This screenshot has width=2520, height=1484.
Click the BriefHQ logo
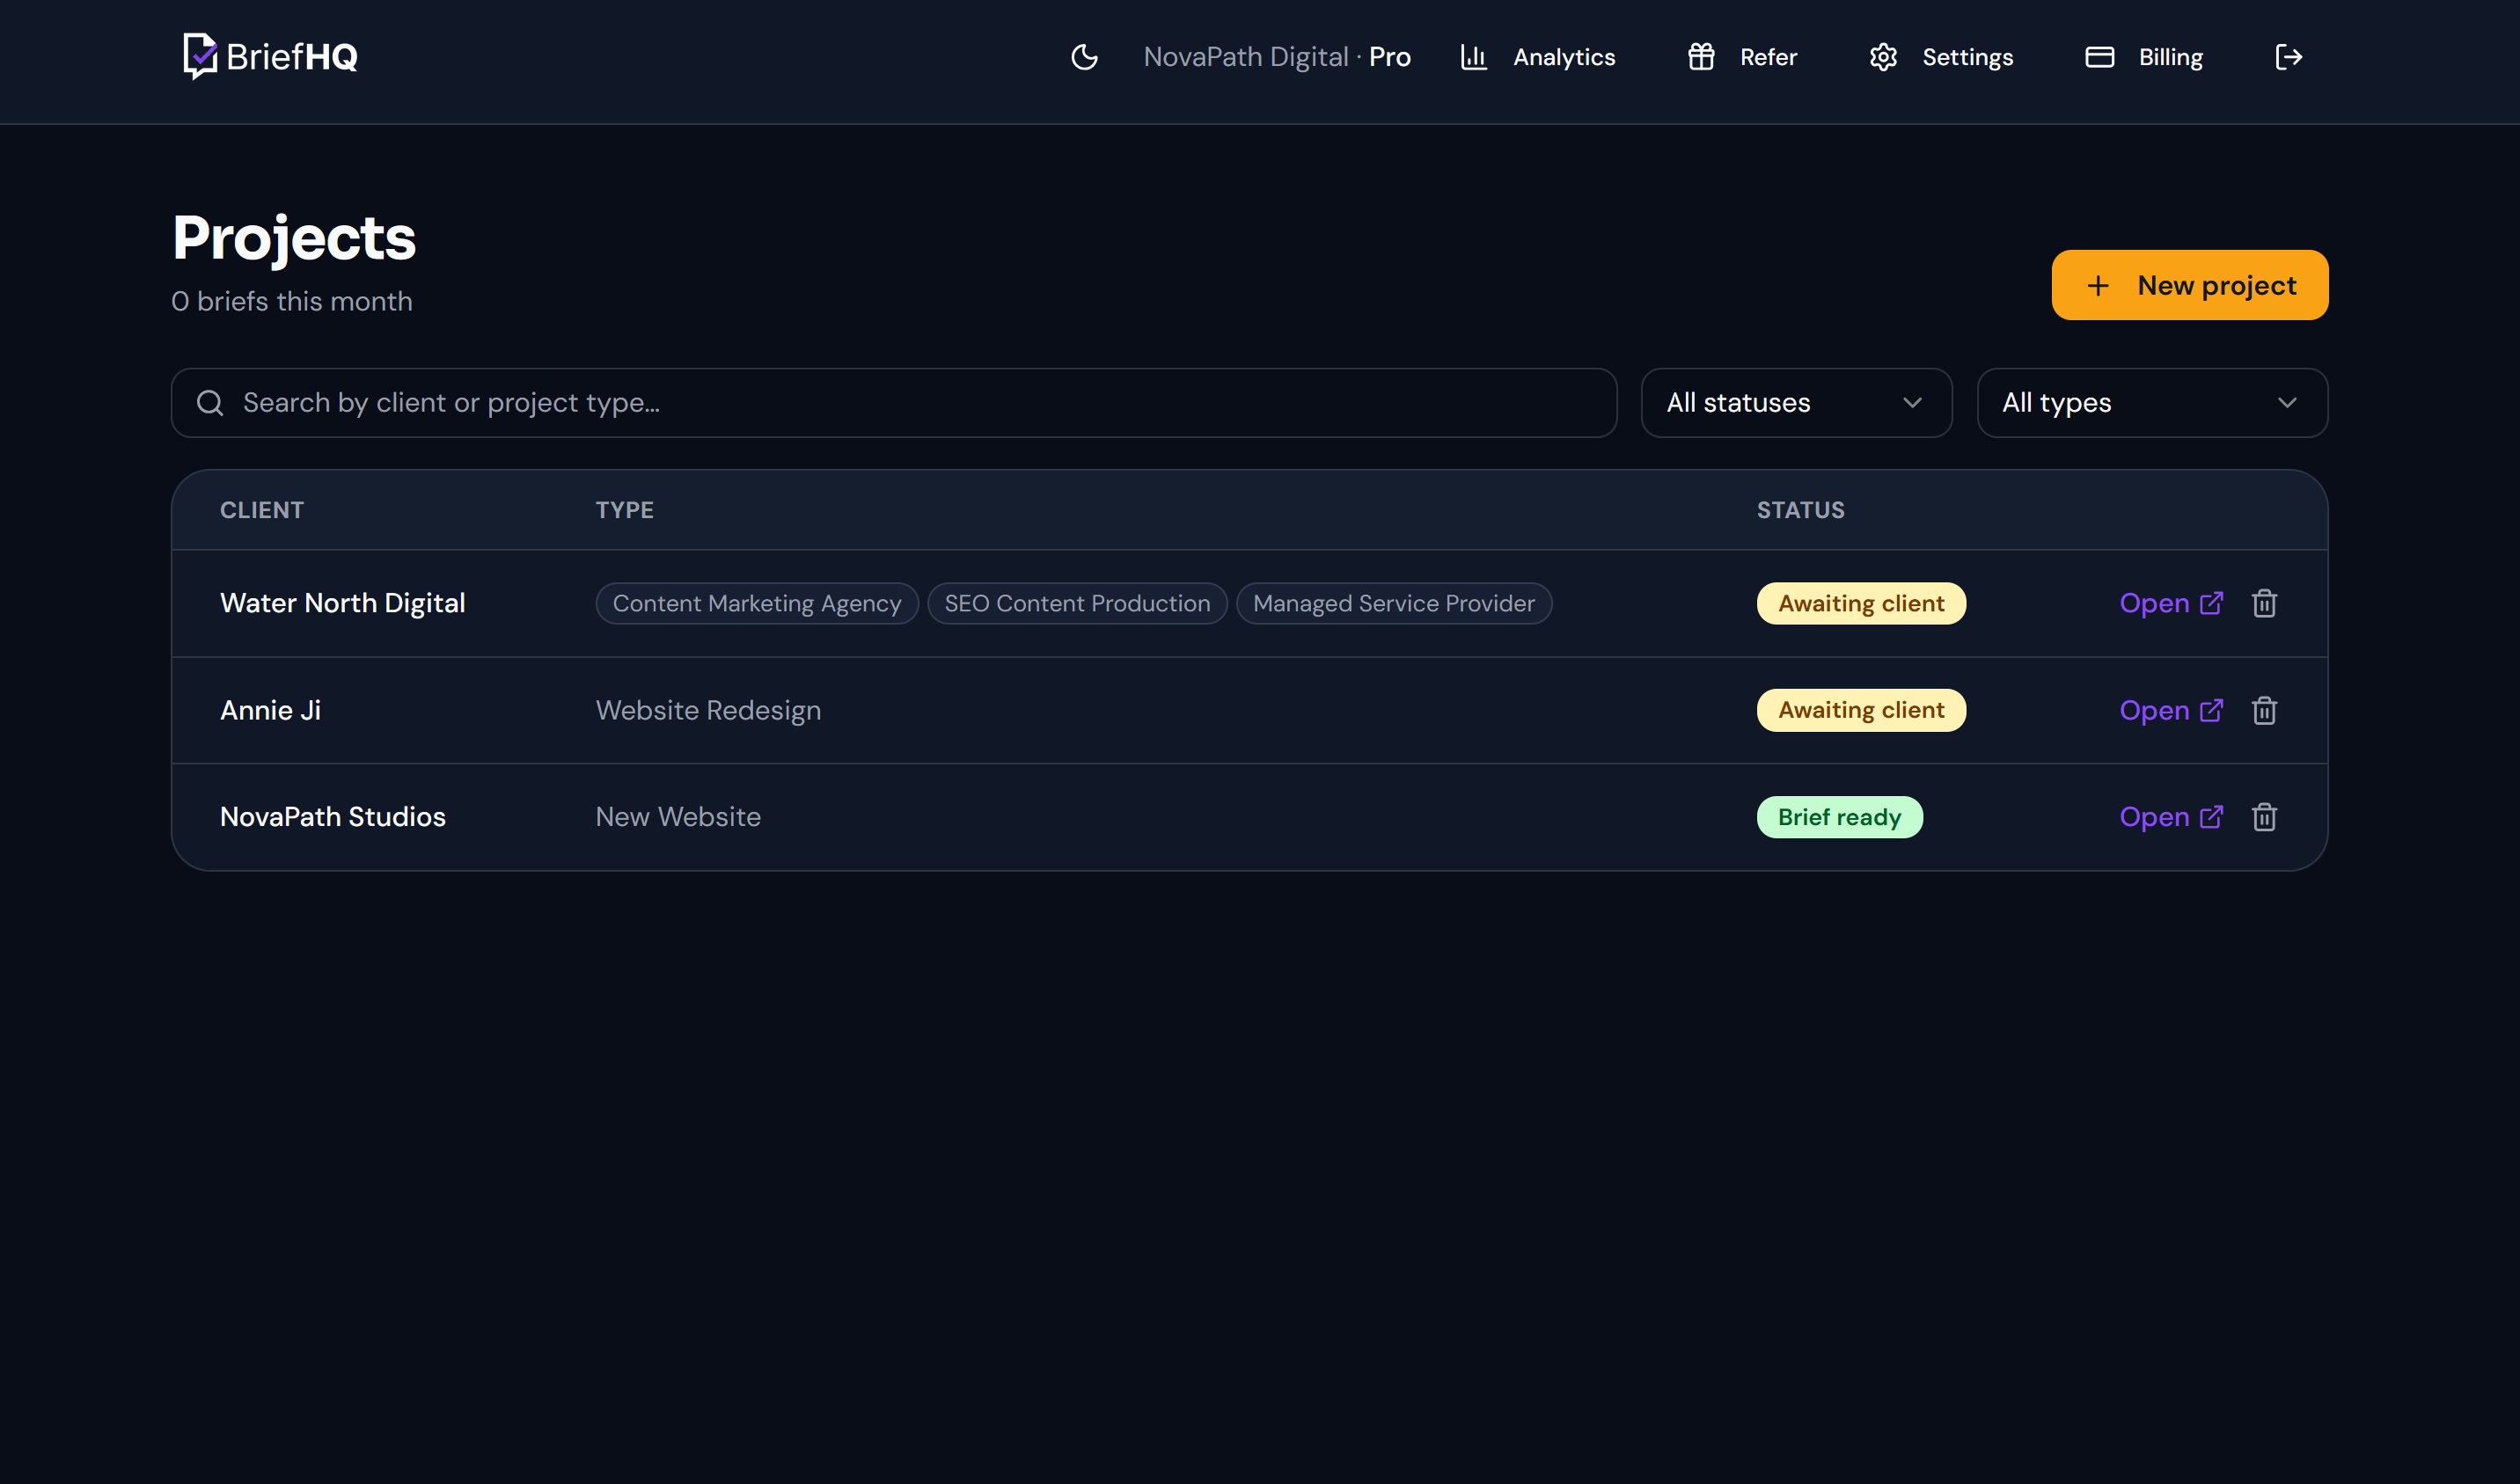(270, 57)
